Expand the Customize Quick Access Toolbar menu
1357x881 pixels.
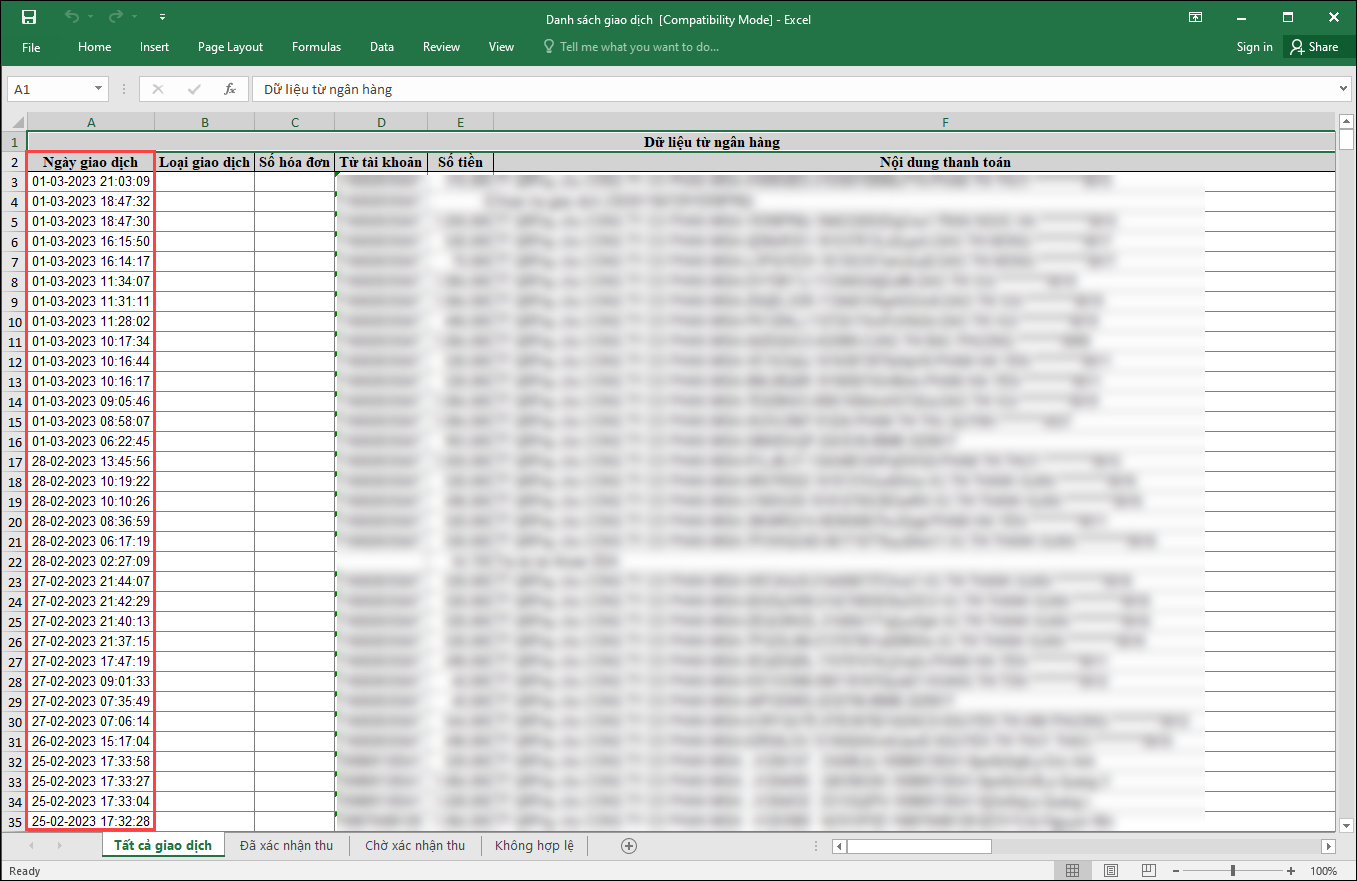coord(162,17)
